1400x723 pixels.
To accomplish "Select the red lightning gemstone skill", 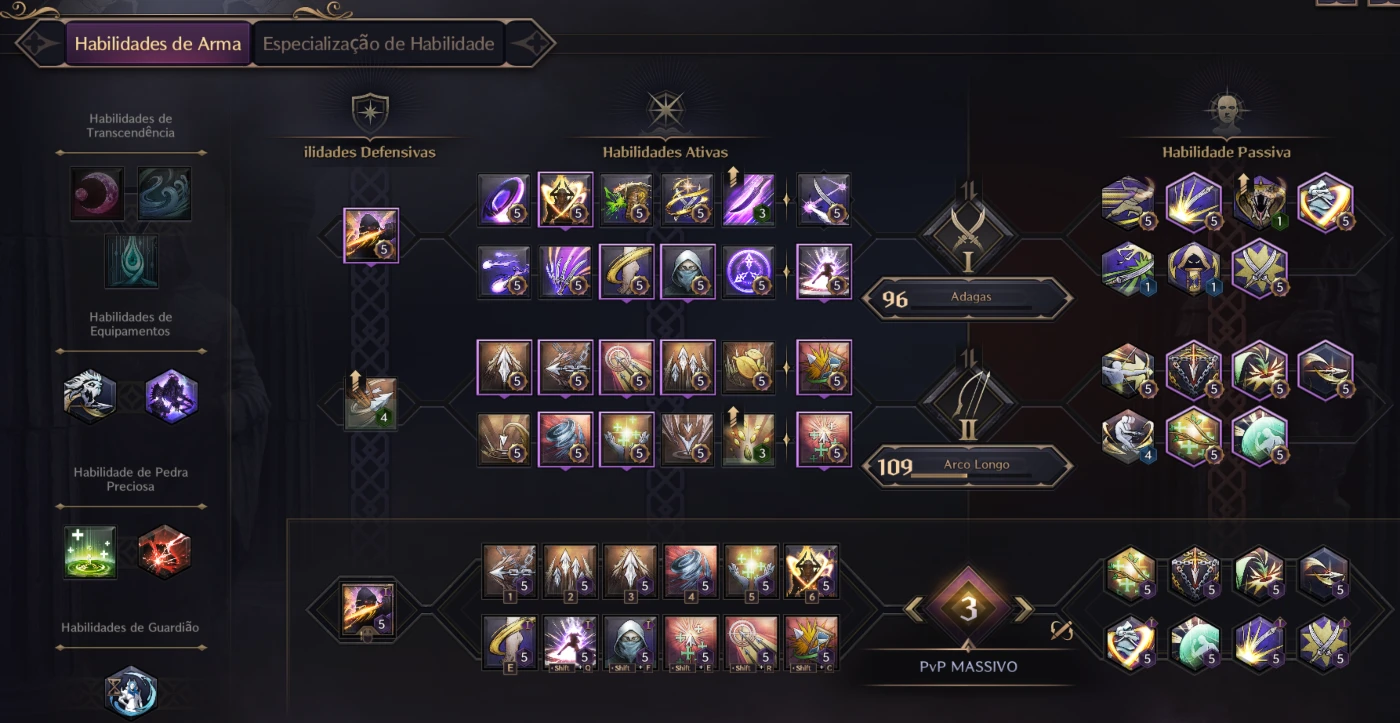I will coord(165,552).
